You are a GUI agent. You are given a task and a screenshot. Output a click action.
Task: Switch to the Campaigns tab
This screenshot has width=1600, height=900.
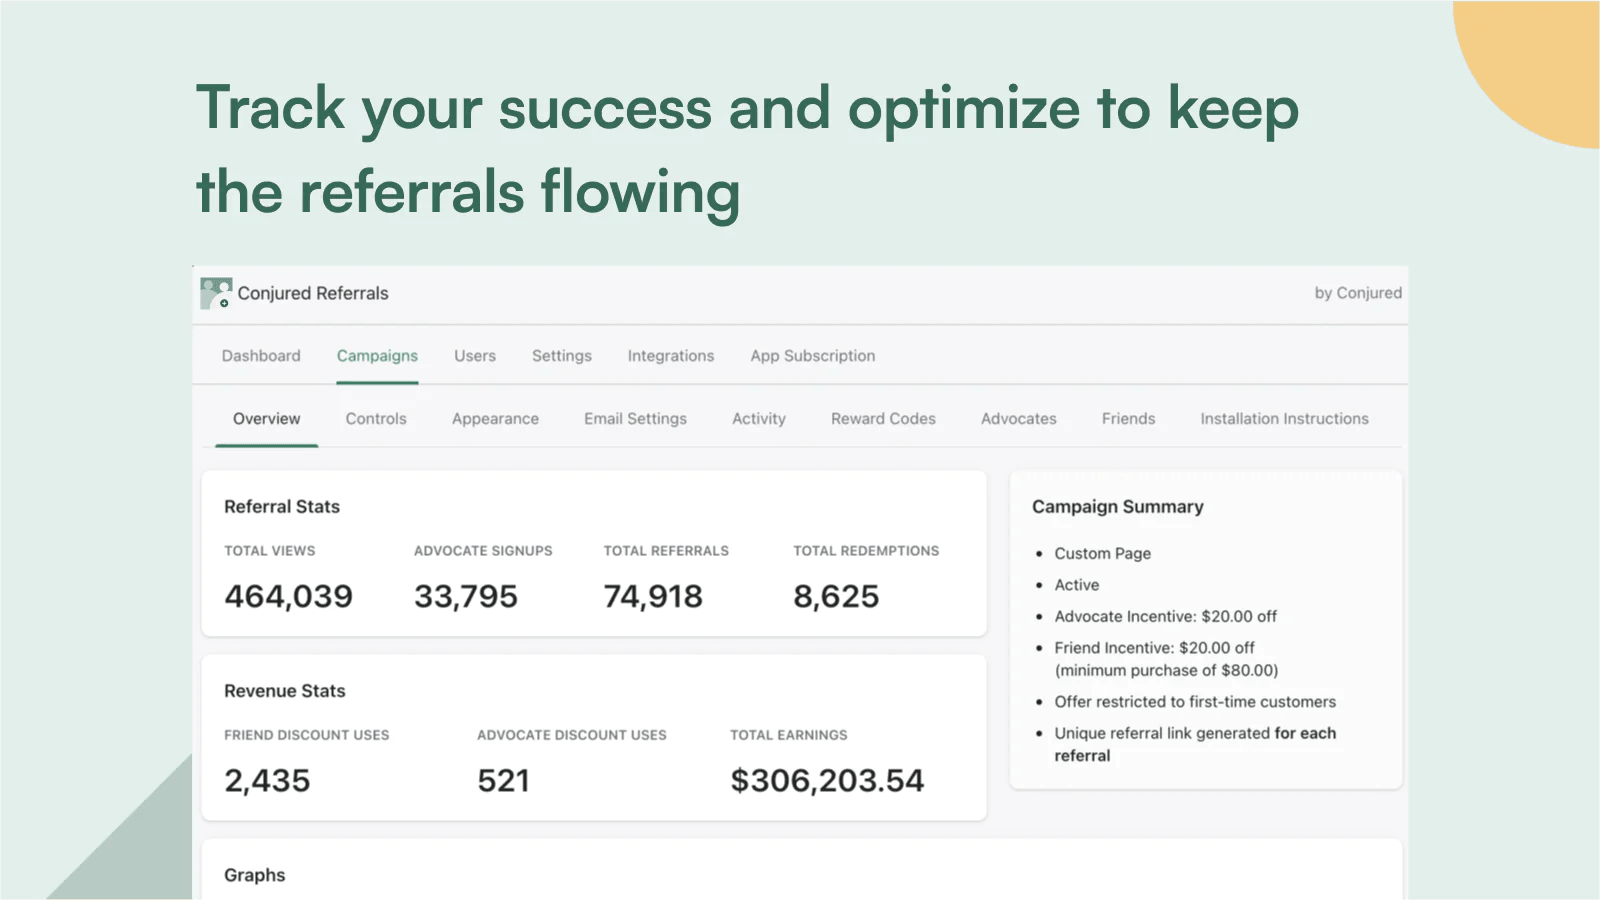(x=377, y=355)
